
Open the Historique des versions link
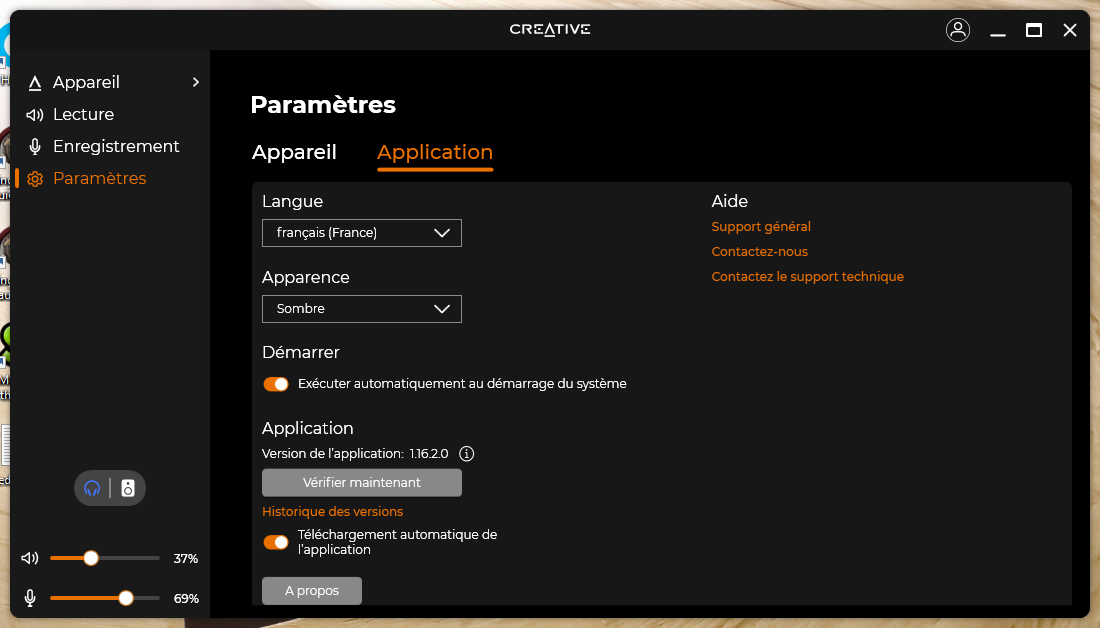(x=332, y=512)
